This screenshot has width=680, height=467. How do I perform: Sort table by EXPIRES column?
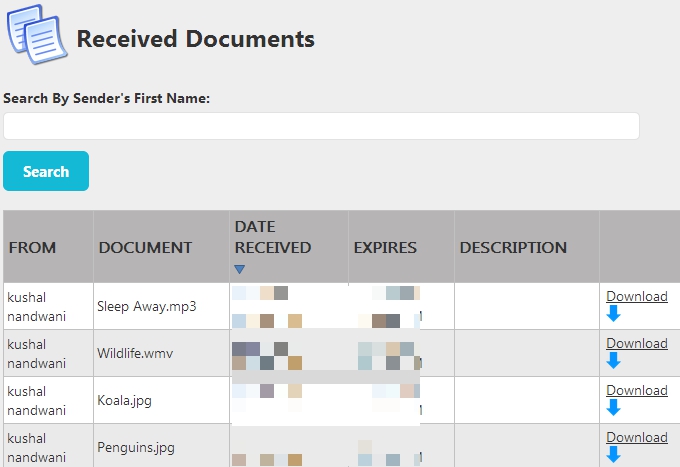[x=385, y=247]
